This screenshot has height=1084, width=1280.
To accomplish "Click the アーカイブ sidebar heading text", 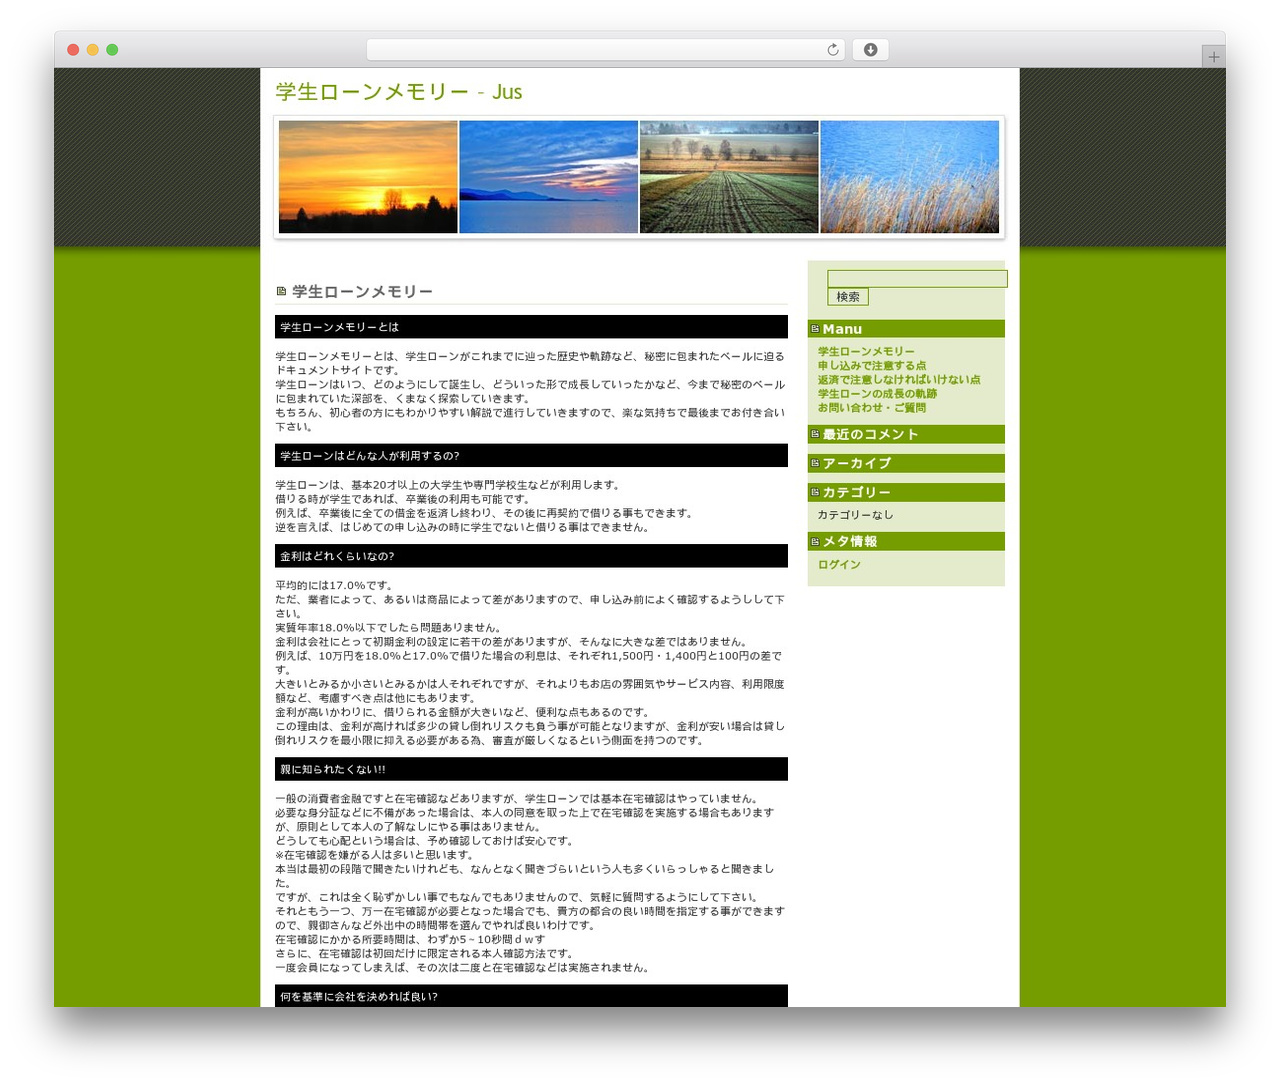I will [x=857, y=463].
